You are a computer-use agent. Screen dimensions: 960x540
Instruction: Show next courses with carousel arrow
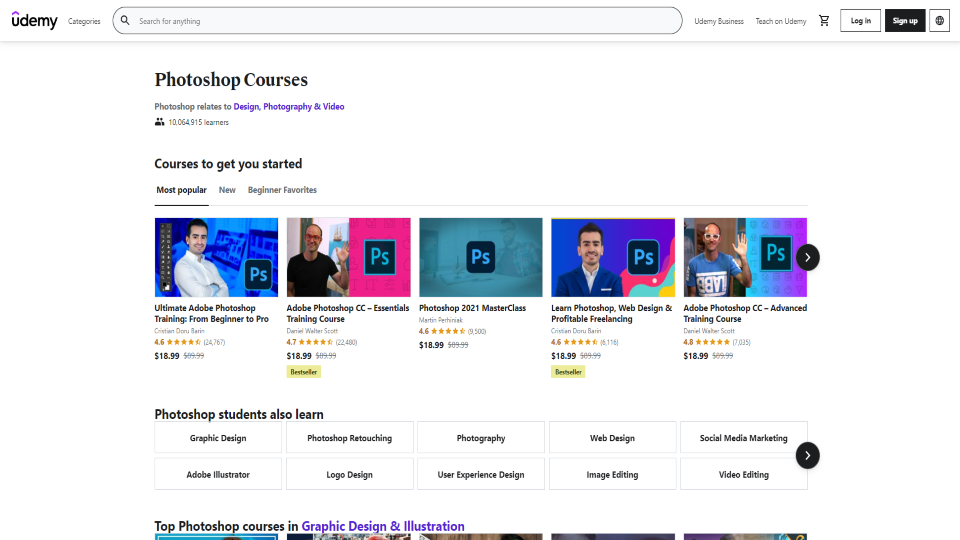point(808,257)
